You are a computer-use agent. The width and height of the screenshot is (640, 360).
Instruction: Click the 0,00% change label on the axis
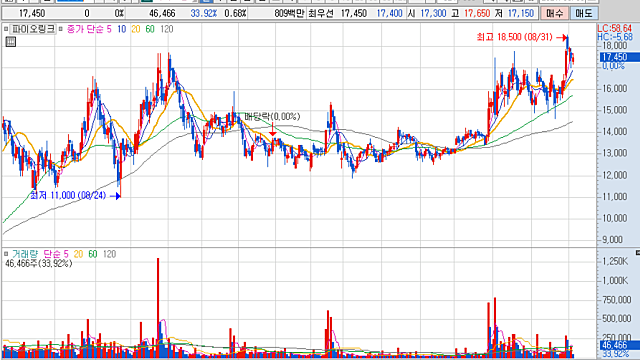(x=613, y=66)
